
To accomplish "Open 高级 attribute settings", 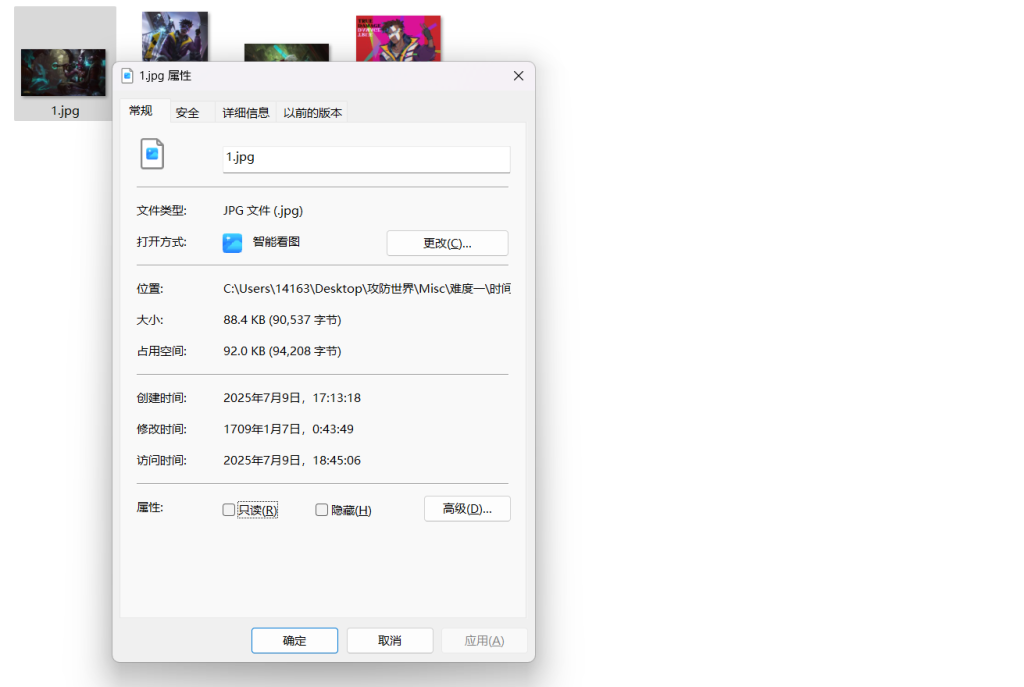I will point(467,509).
